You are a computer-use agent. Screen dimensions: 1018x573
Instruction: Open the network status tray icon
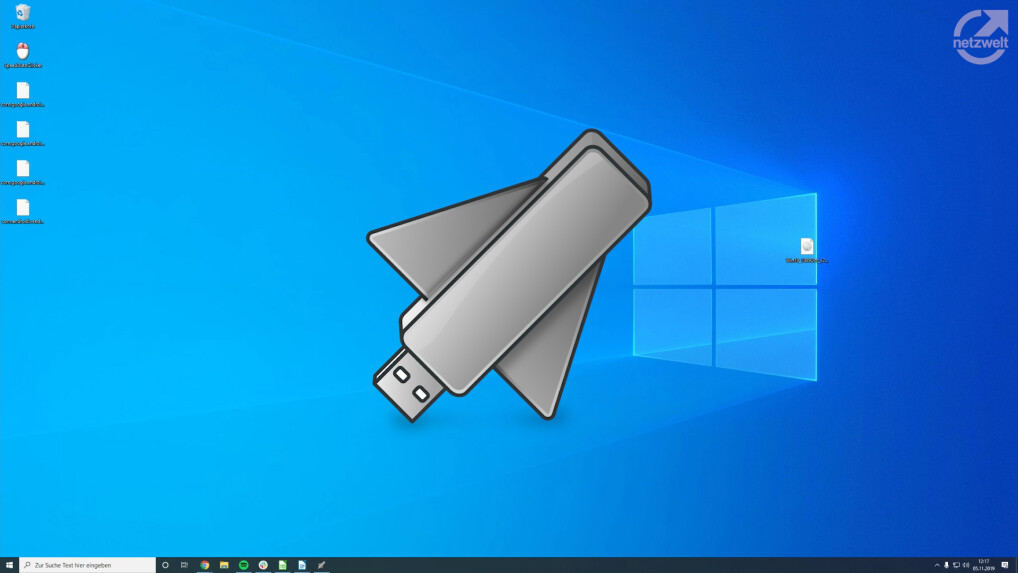click(x=956, y=565)
